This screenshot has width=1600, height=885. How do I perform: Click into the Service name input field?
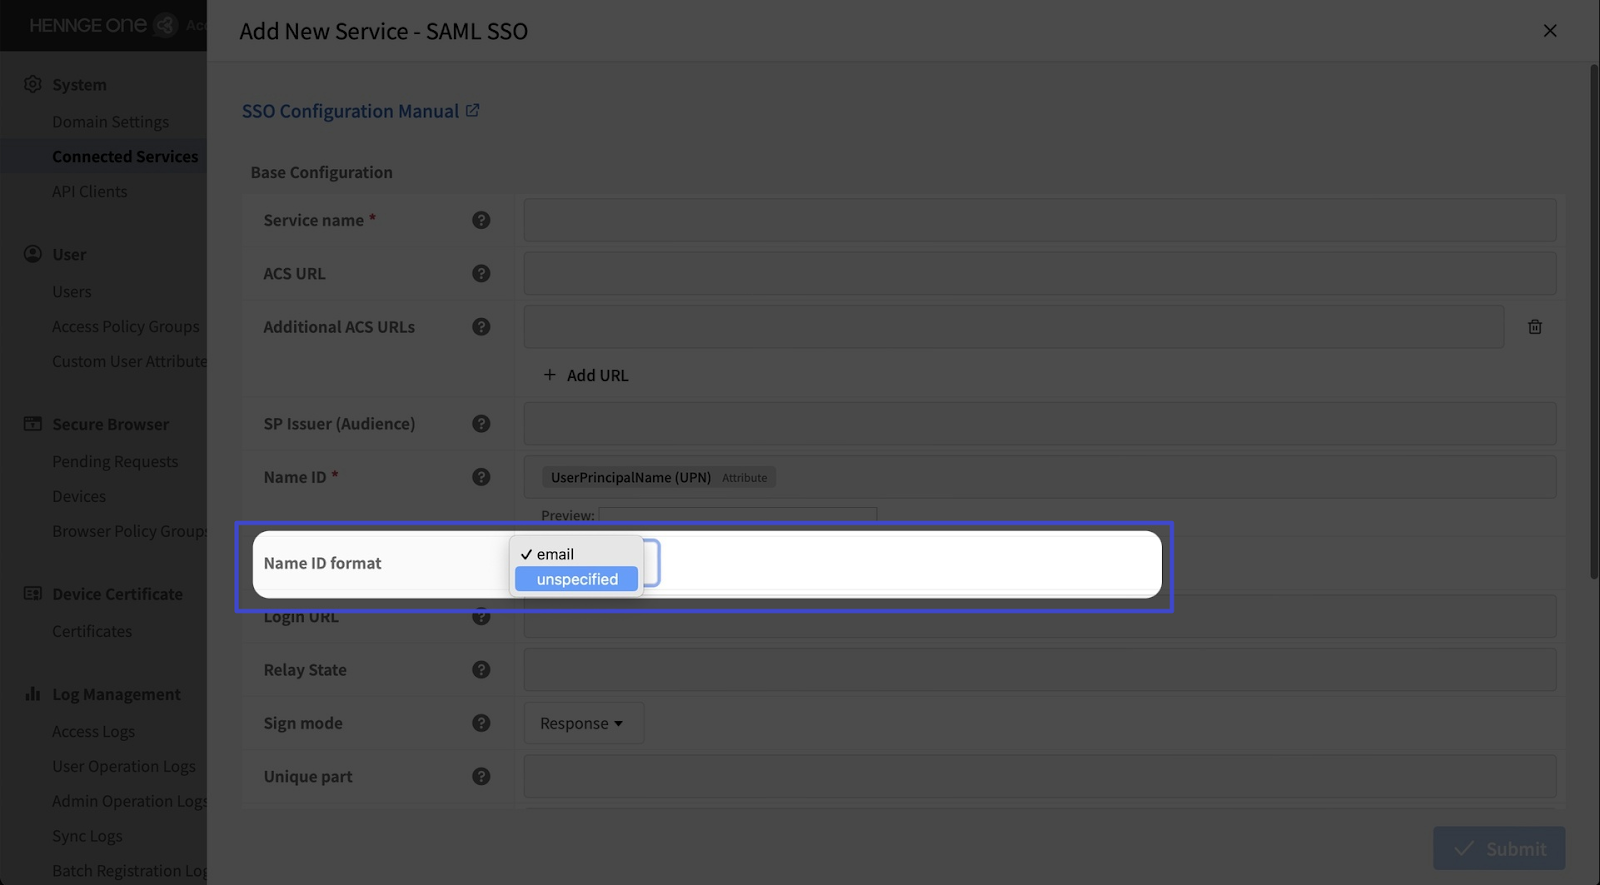[1039, 220]
